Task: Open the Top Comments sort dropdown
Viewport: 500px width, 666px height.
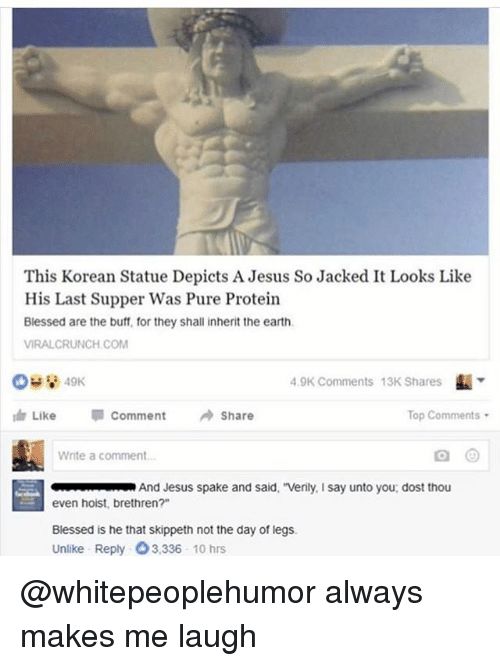Action: tap(448, 415)
